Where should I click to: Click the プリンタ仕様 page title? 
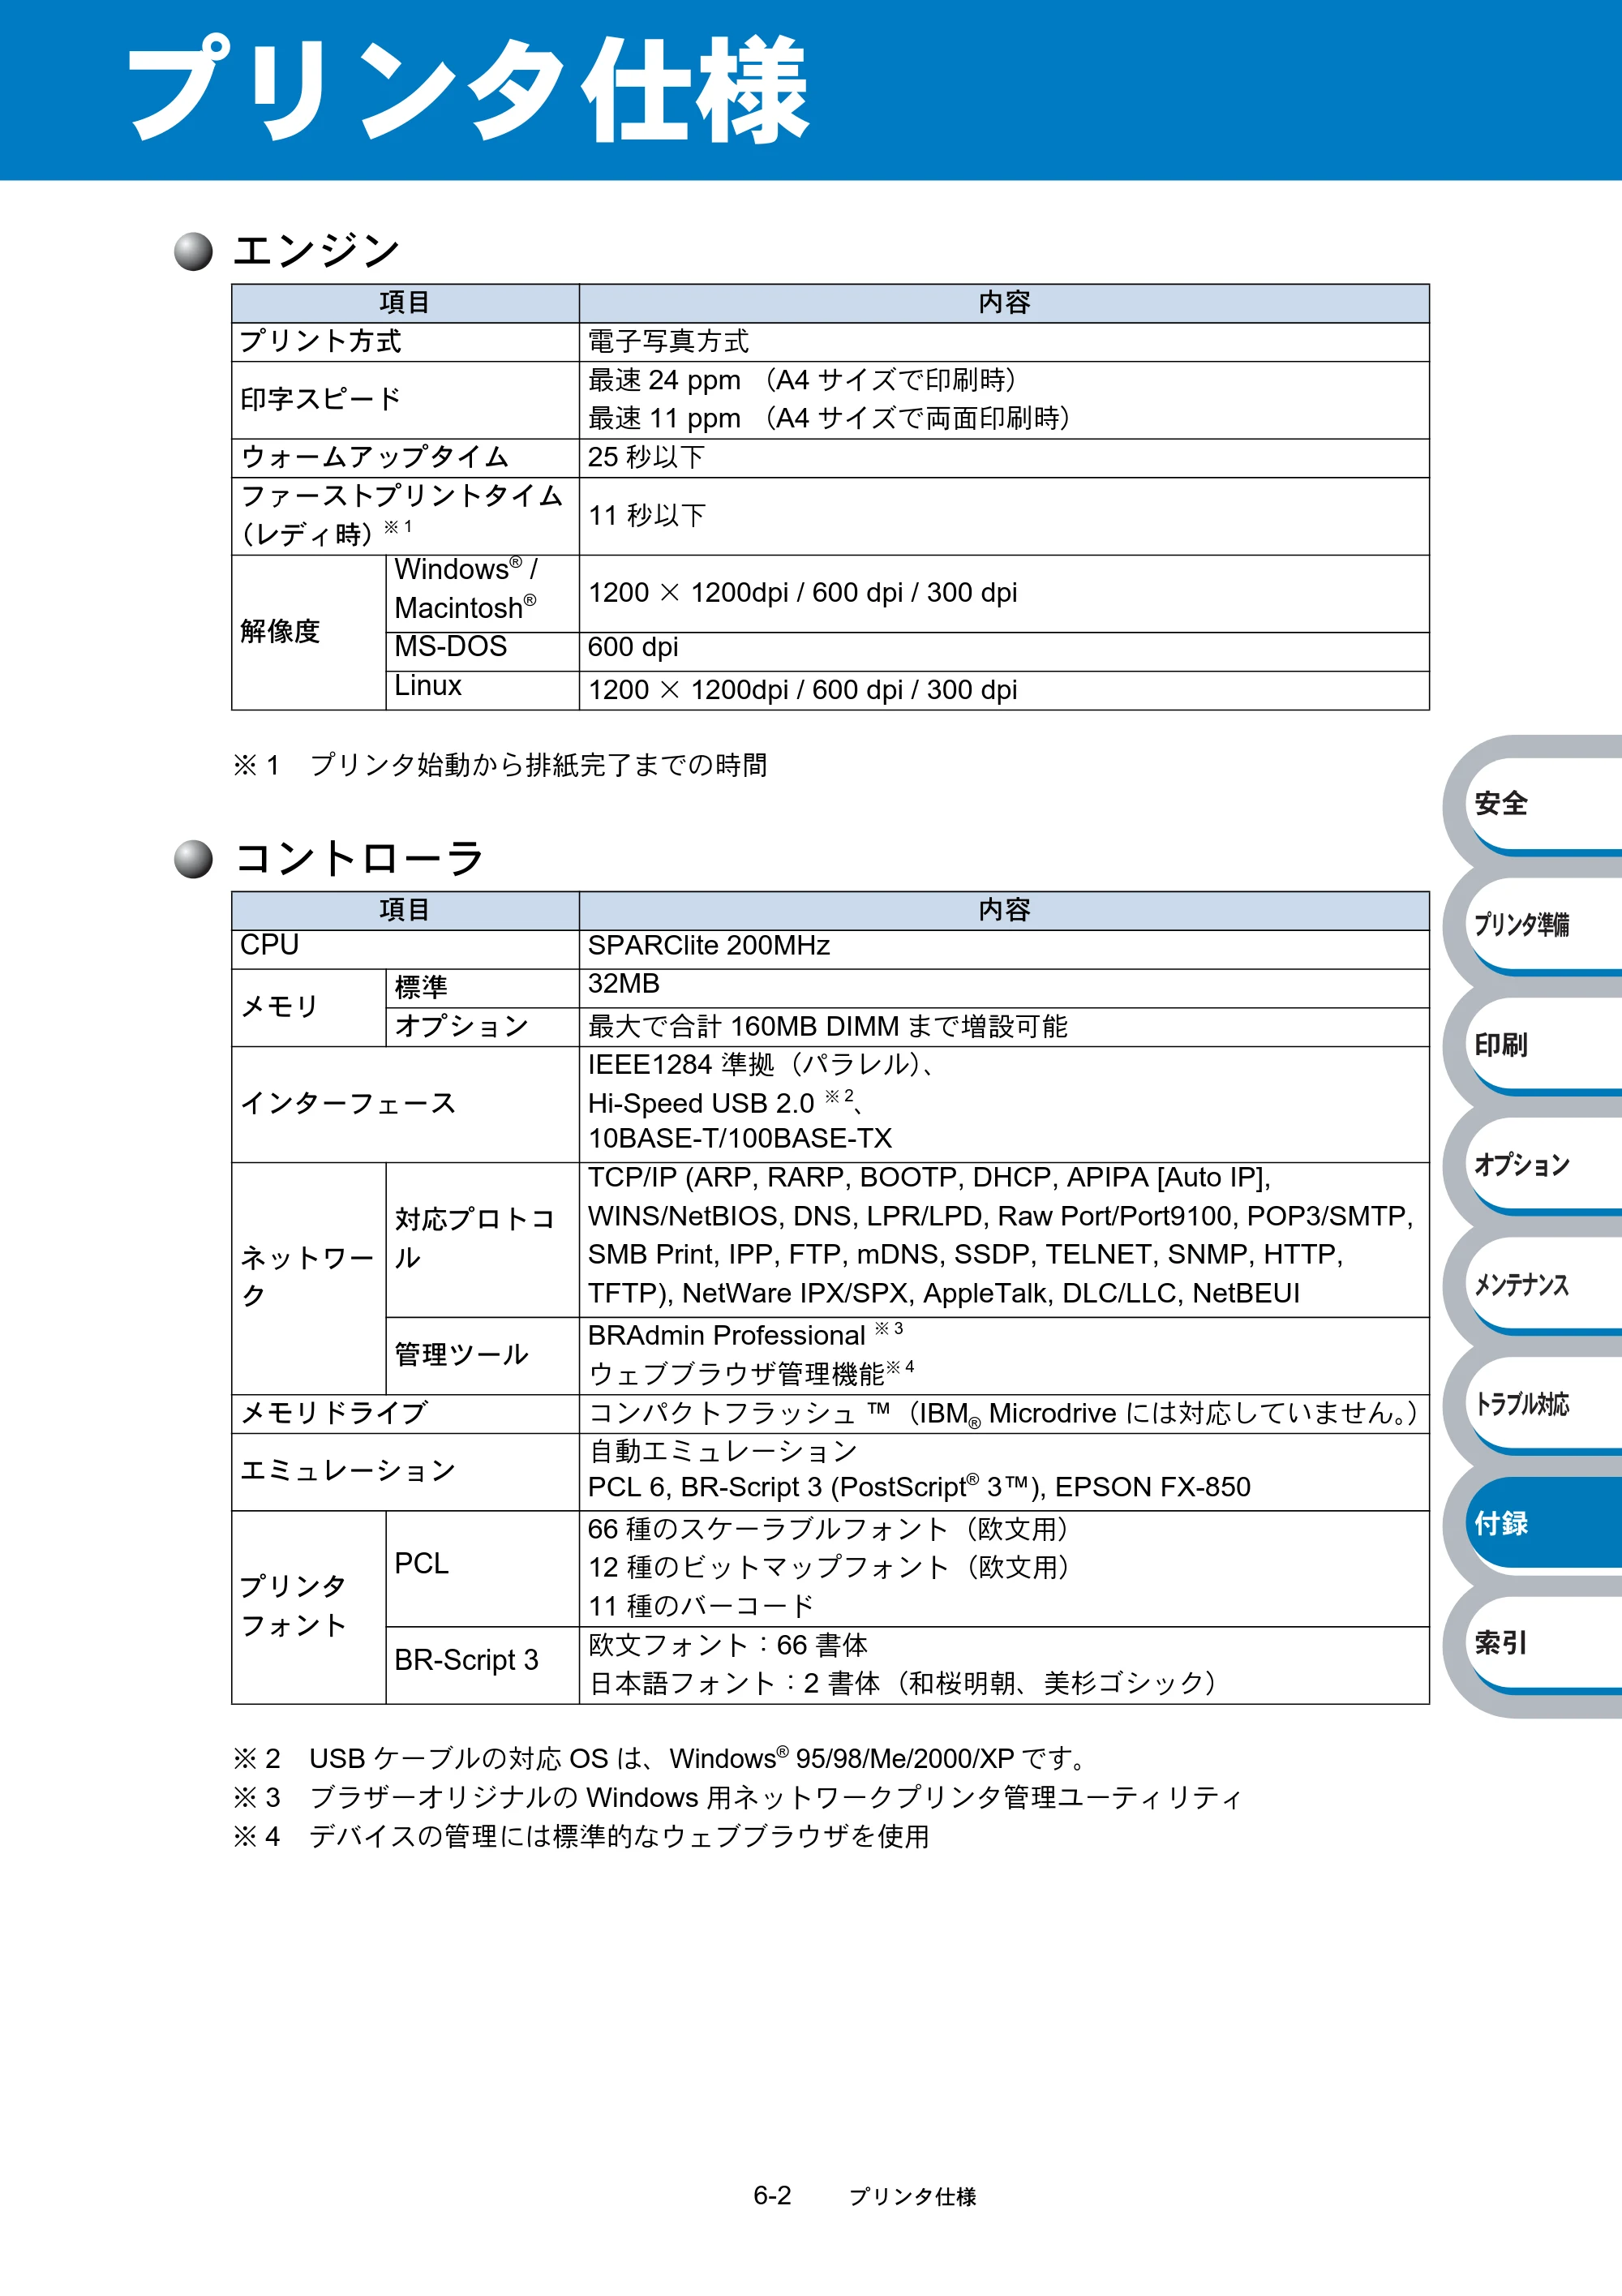[x=468, y=90]
